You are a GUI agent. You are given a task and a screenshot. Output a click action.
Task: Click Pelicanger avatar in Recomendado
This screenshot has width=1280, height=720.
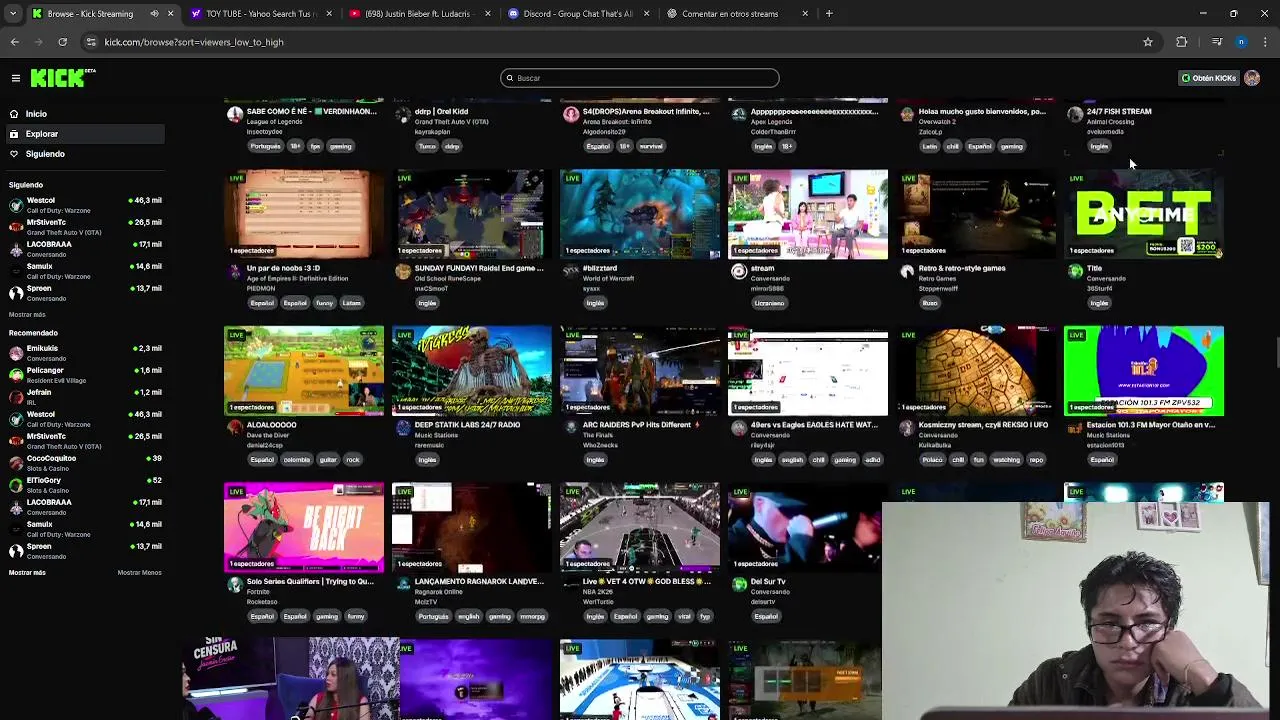16,375
